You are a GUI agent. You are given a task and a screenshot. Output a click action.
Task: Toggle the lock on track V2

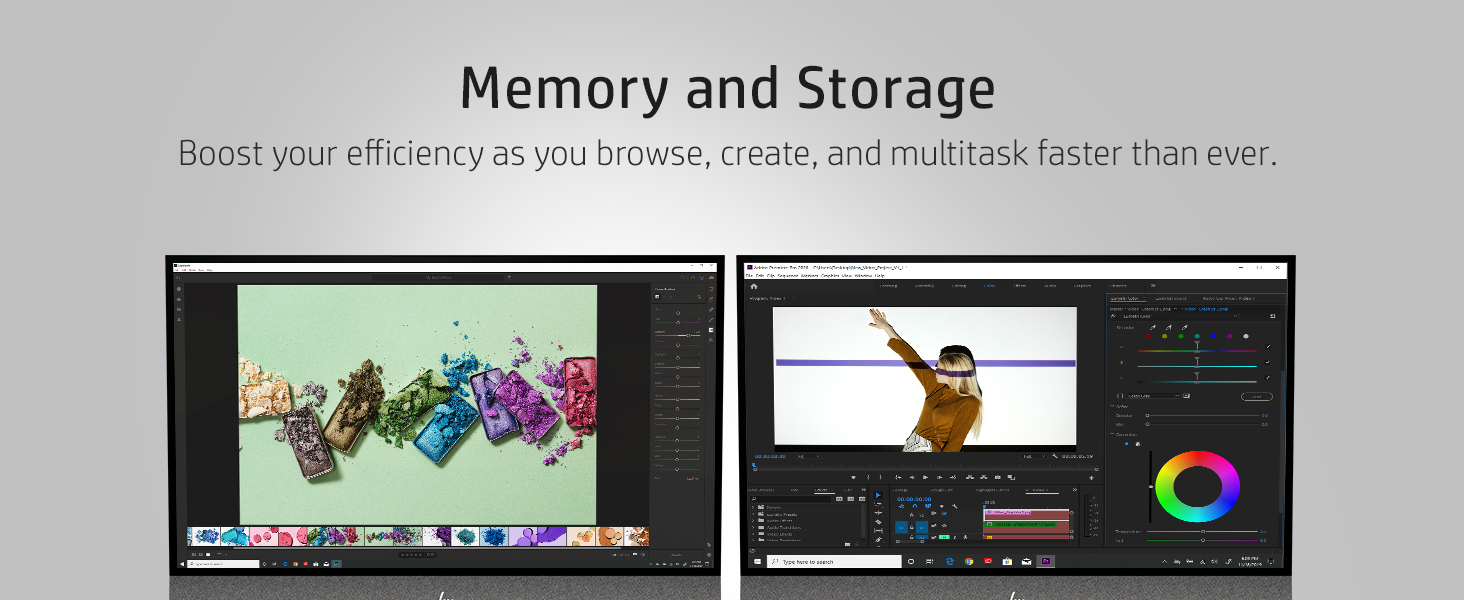click(912, 514)
